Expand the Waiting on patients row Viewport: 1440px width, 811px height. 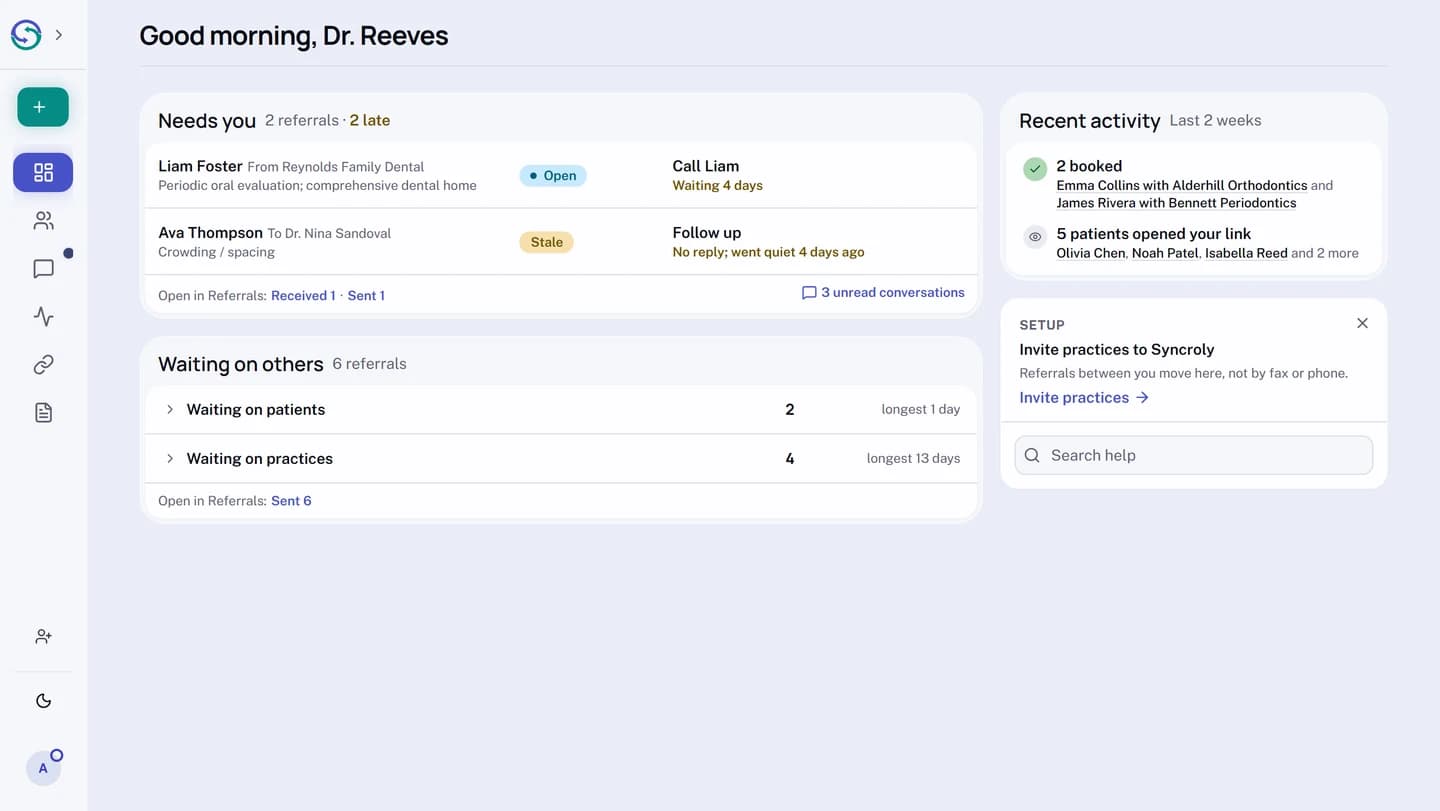click(561, 410)
